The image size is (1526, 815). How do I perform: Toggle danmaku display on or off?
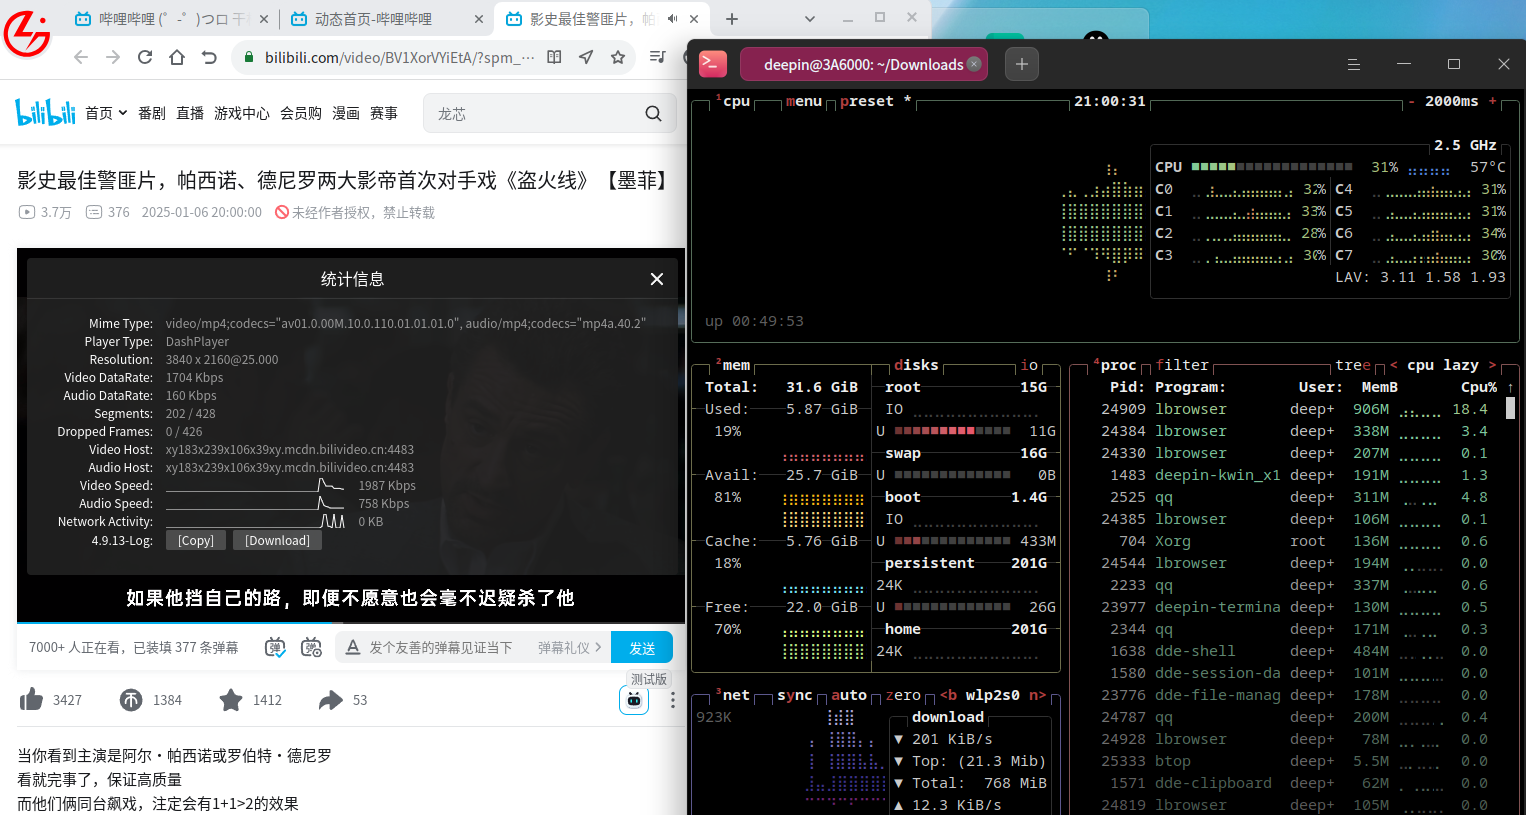tap(275, 648)
